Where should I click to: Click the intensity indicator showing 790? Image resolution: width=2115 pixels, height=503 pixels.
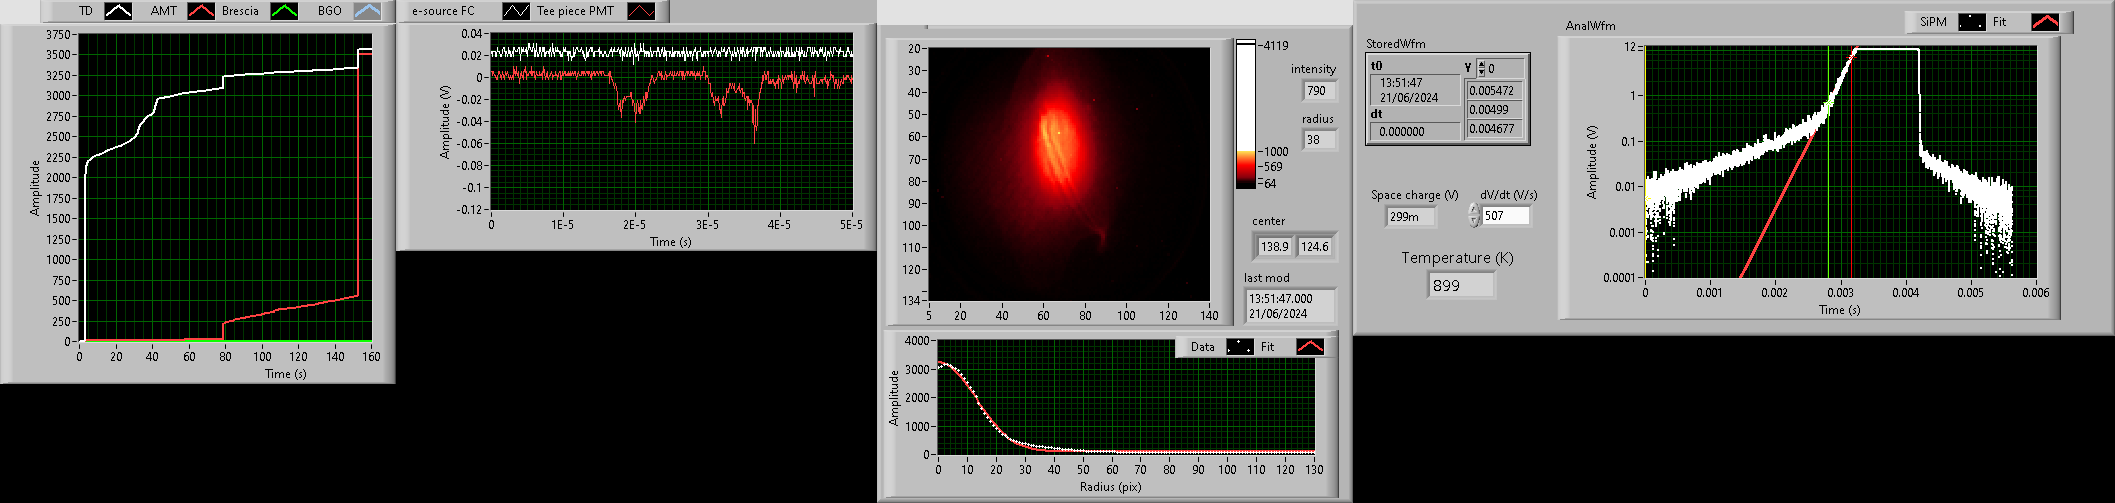[1319, 91]
